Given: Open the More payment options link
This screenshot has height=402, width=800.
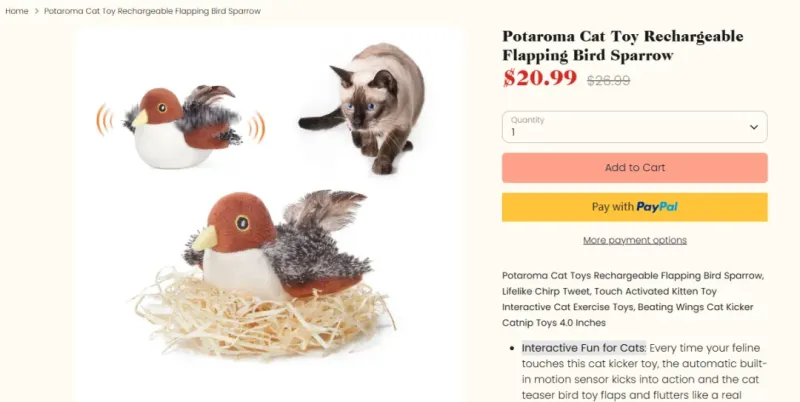Looking at the screenshot, I should click(634, 240).
